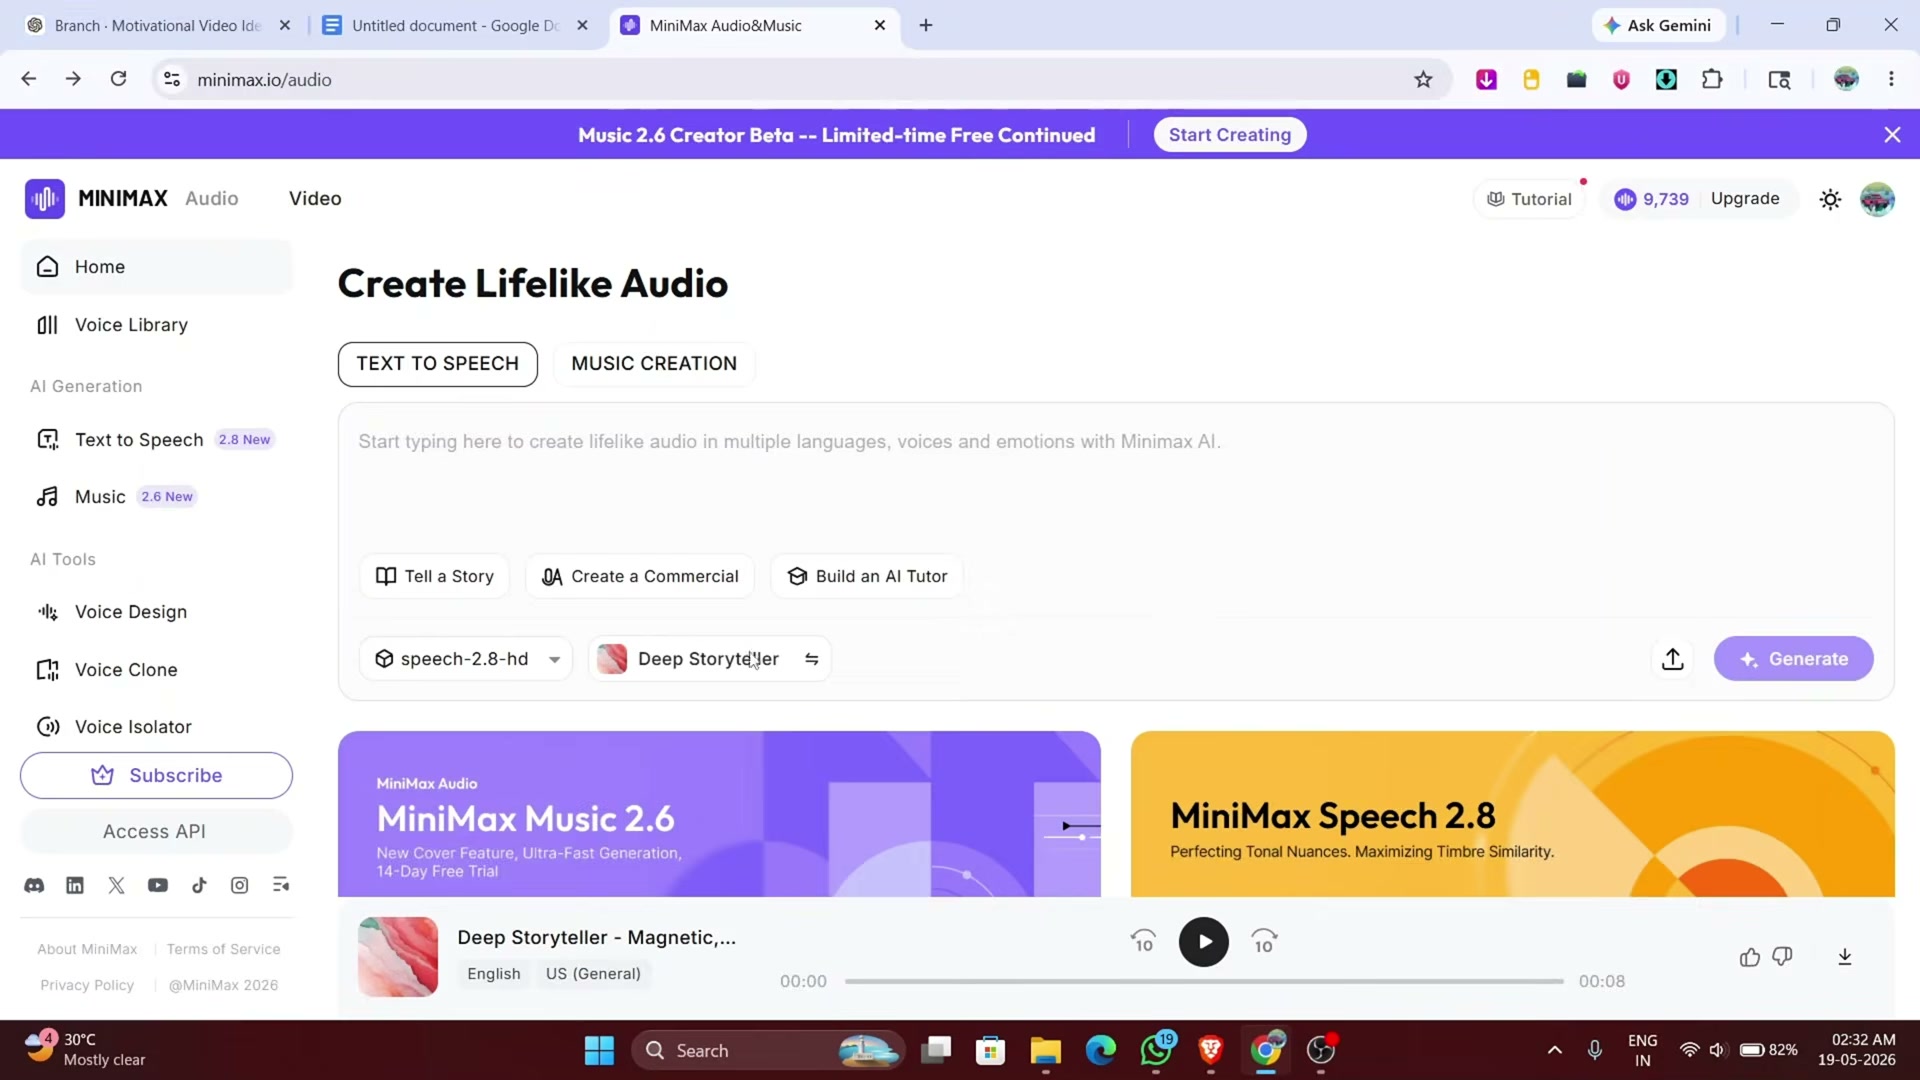This screenshot has width=1920, height=1080.
Task: Choose the Create a Commercial preset
Action: pyautogui.click(x=640, y=577)
